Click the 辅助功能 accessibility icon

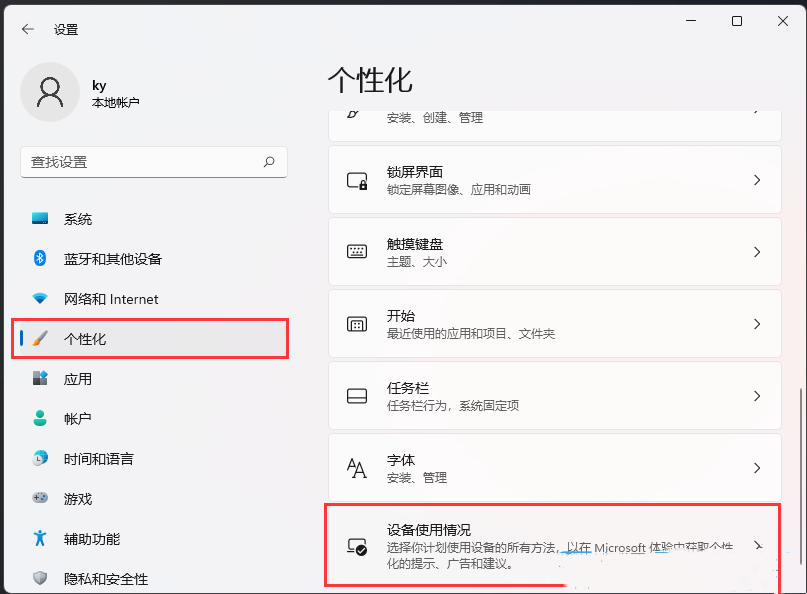[x=40, y=539]
